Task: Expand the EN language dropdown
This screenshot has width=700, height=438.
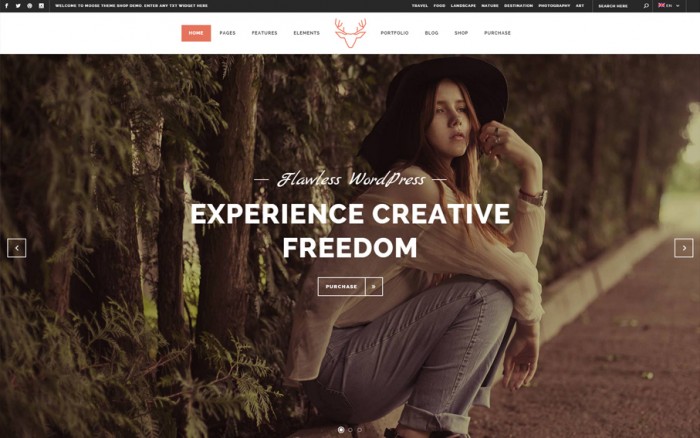Action: point(669,6)
